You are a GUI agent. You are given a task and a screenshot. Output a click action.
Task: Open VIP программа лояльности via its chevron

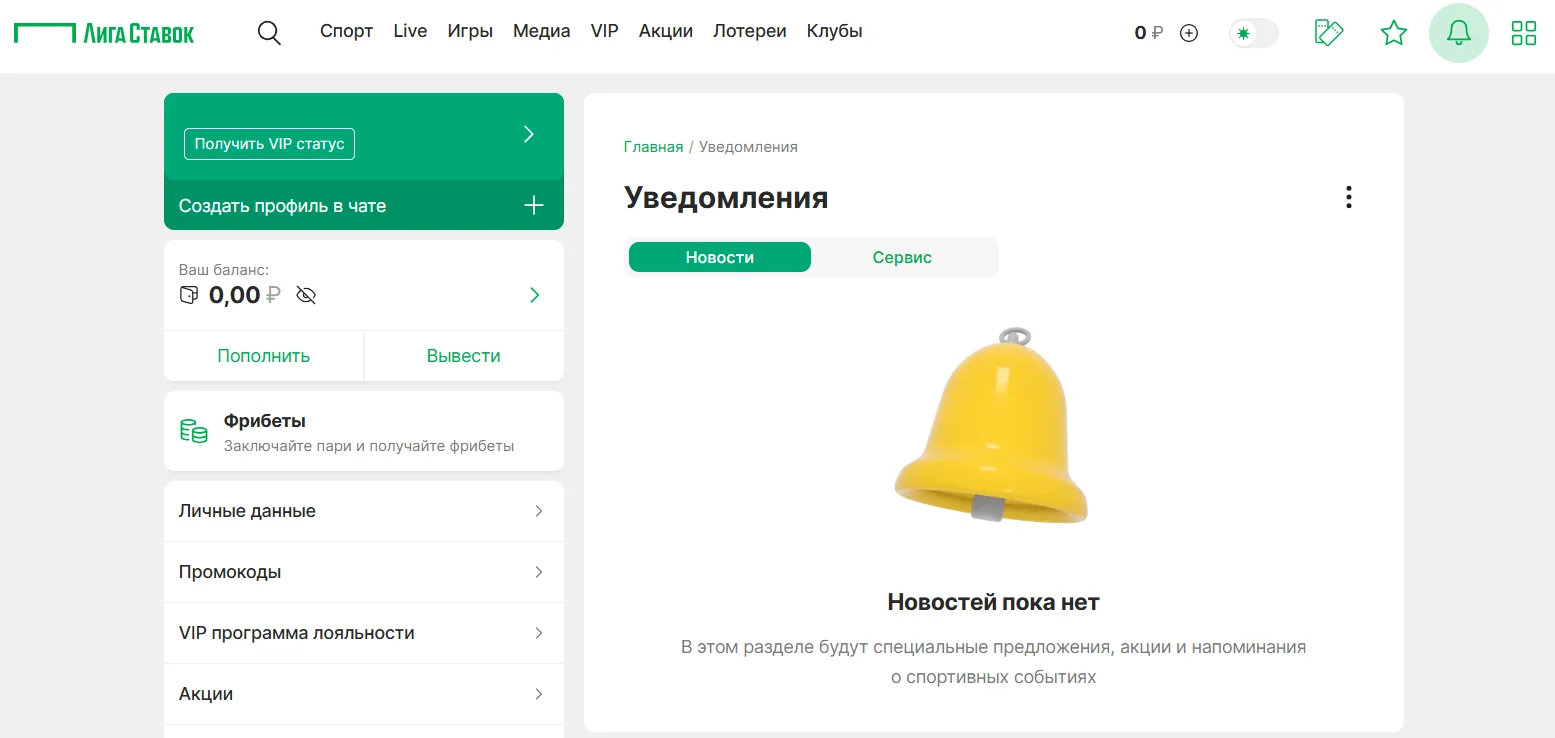[539, 633]
